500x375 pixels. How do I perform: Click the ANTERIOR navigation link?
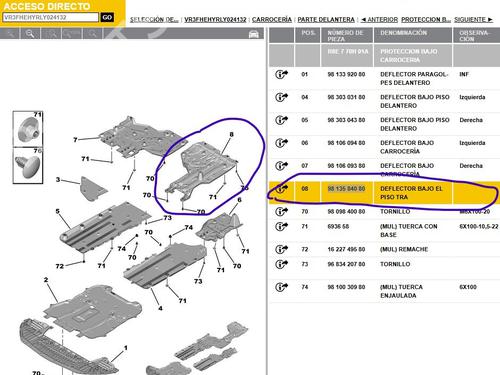(x=379, y=20)
